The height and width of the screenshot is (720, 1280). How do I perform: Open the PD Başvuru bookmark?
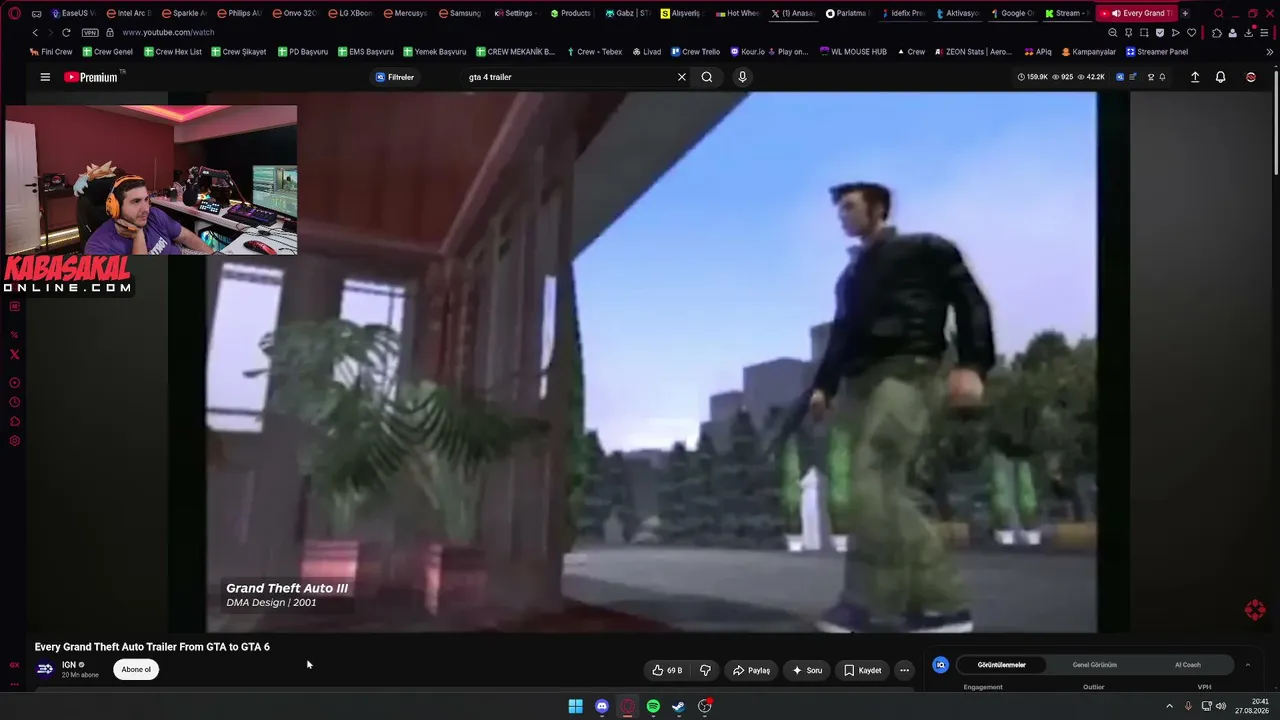[x=302, y=51]
